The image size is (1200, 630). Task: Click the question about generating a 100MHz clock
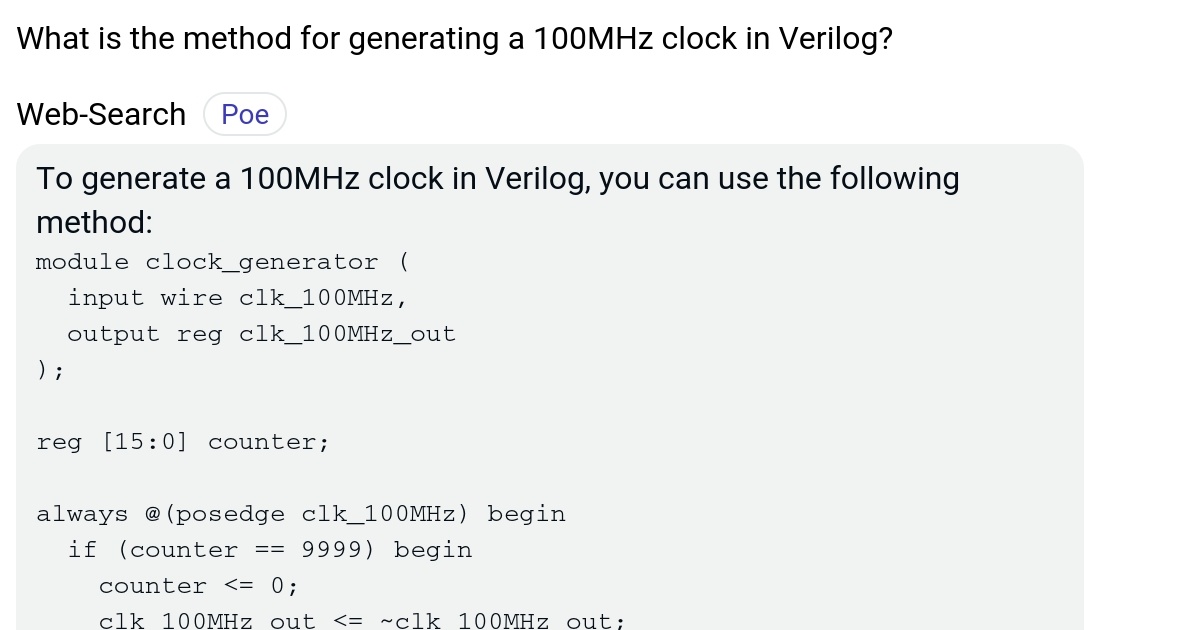point(453,38)
